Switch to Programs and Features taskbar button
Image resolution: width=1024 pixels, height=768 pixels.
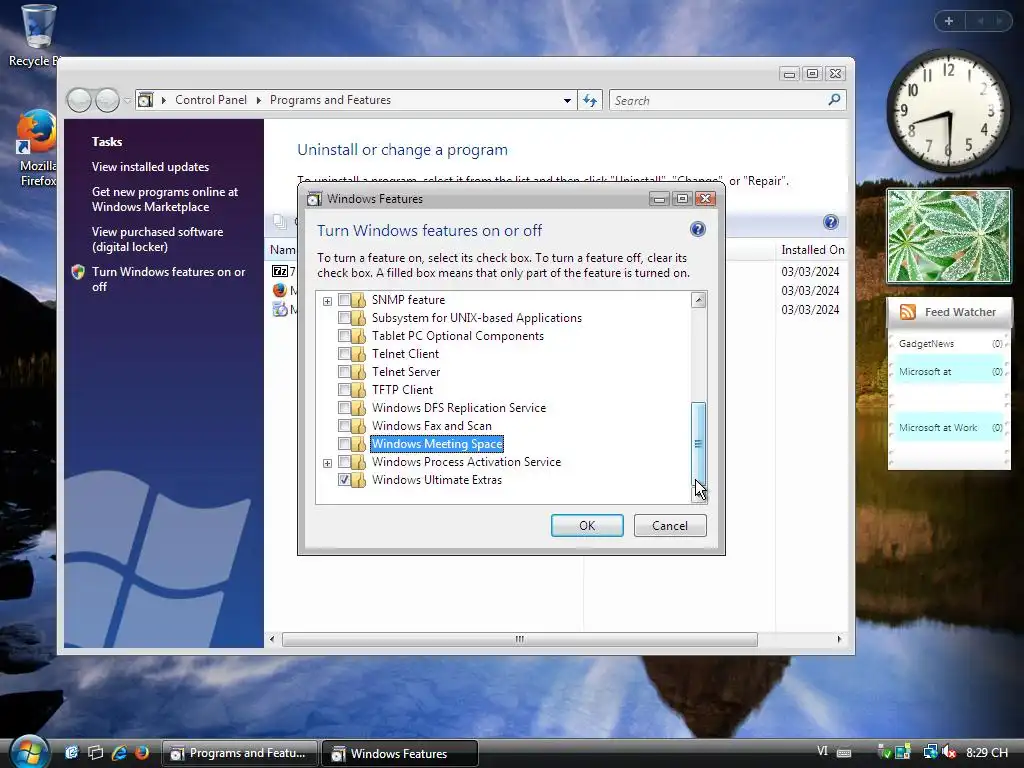tap(240, 753)
